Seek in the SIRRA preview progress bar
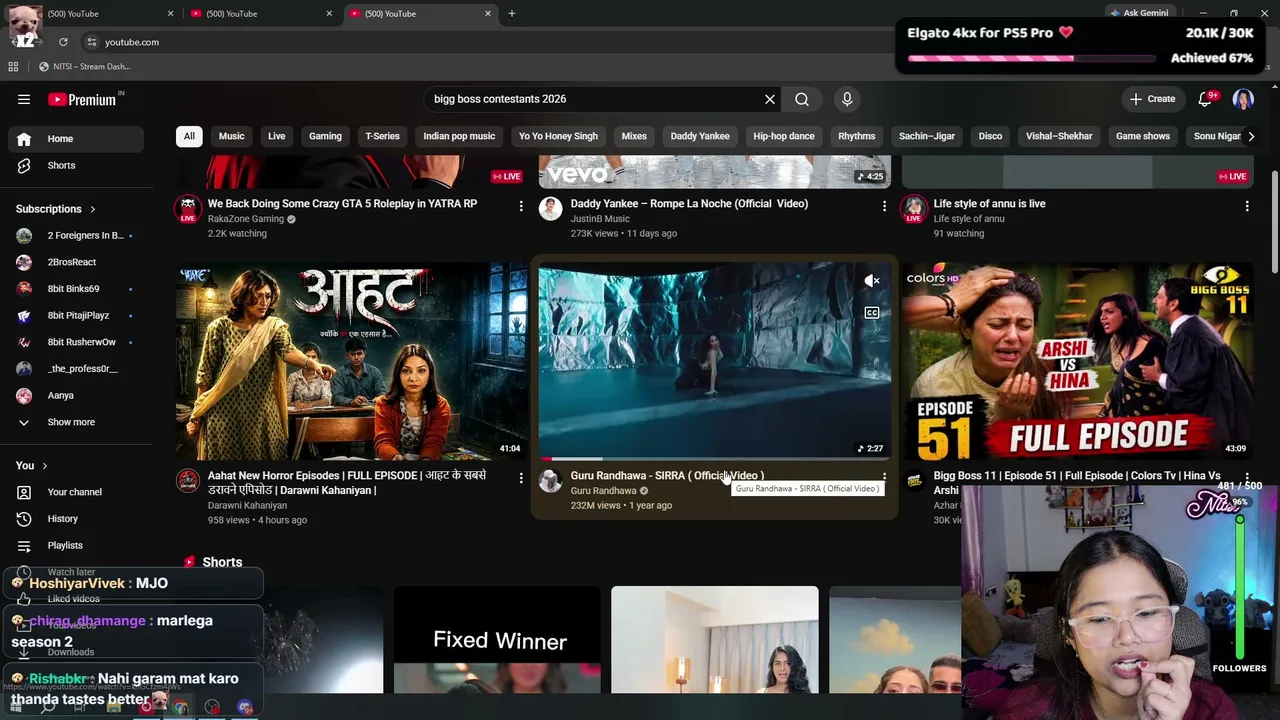This screenshot has width=1280, height=720. coord(715,459)
